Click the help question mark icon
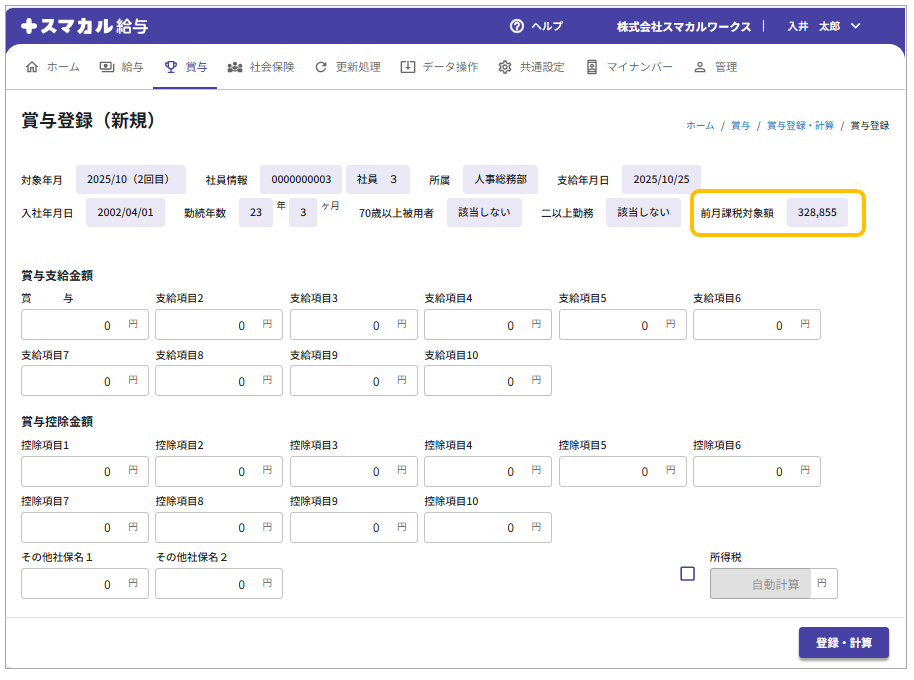Screen dimensions: 914x680 click(517, 26)
